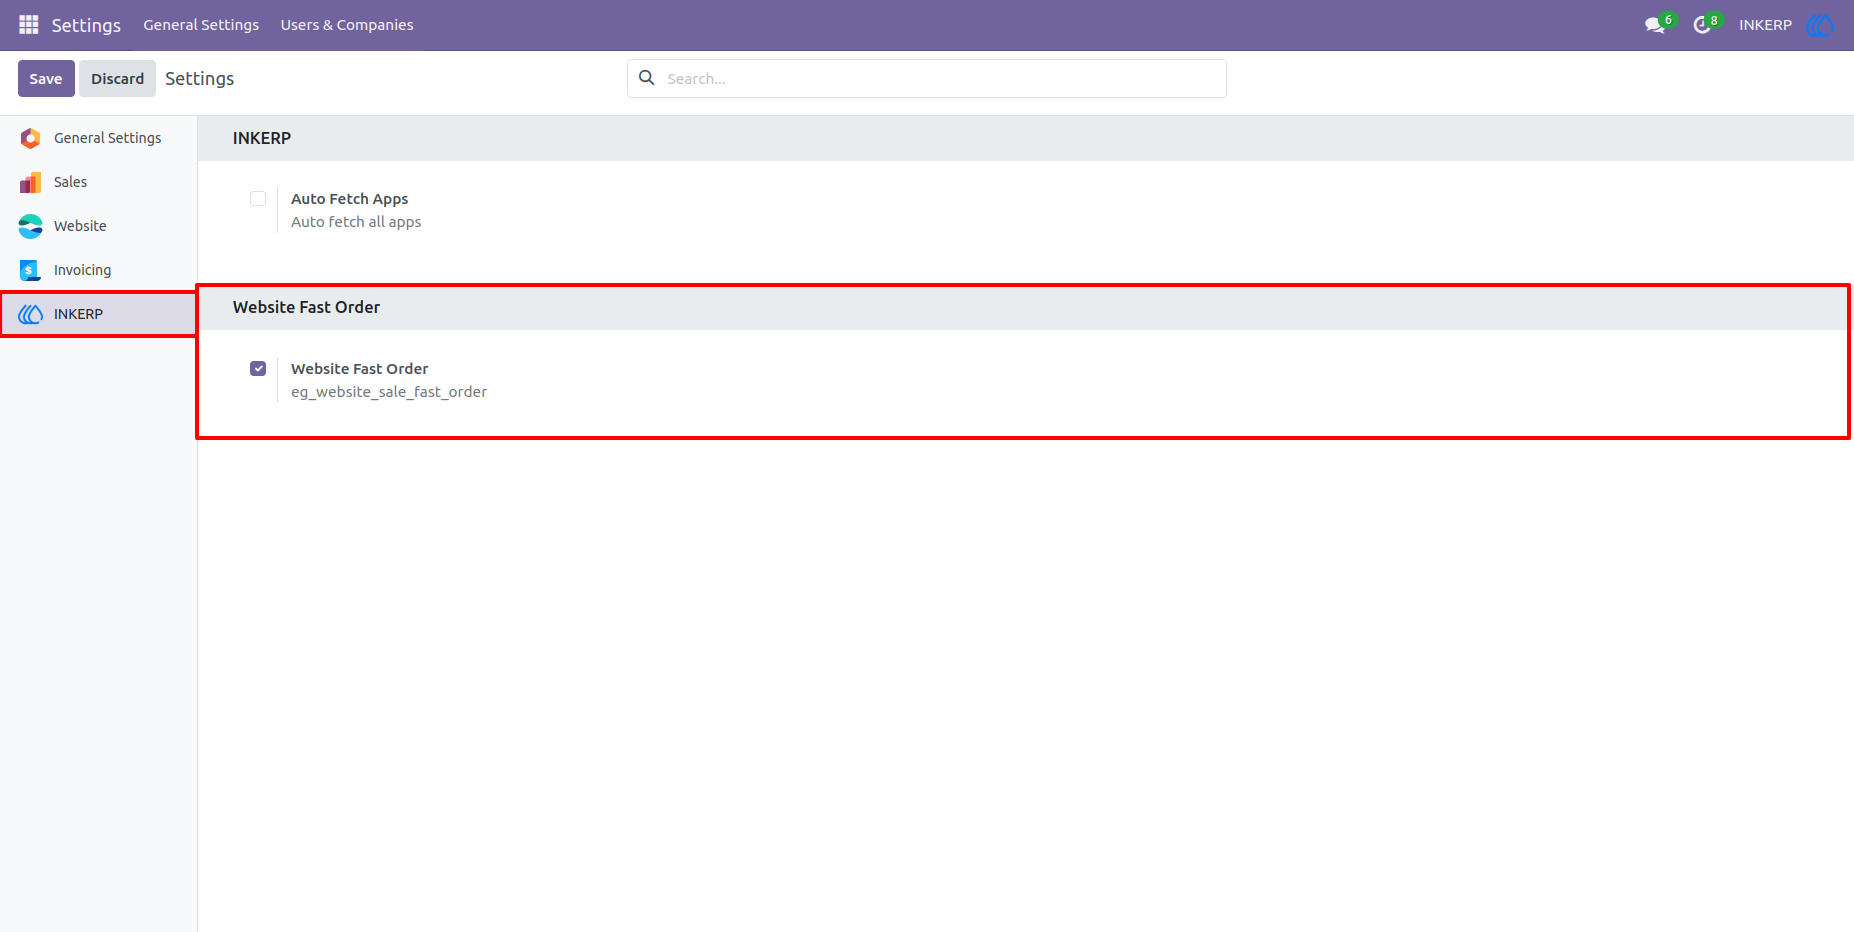Click the Sales bar chart icon

(x=31, y=182)
